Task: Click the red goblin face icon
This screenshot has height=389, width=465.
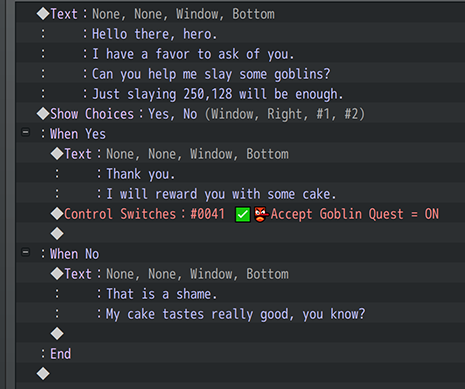Action: click(261, 214)
